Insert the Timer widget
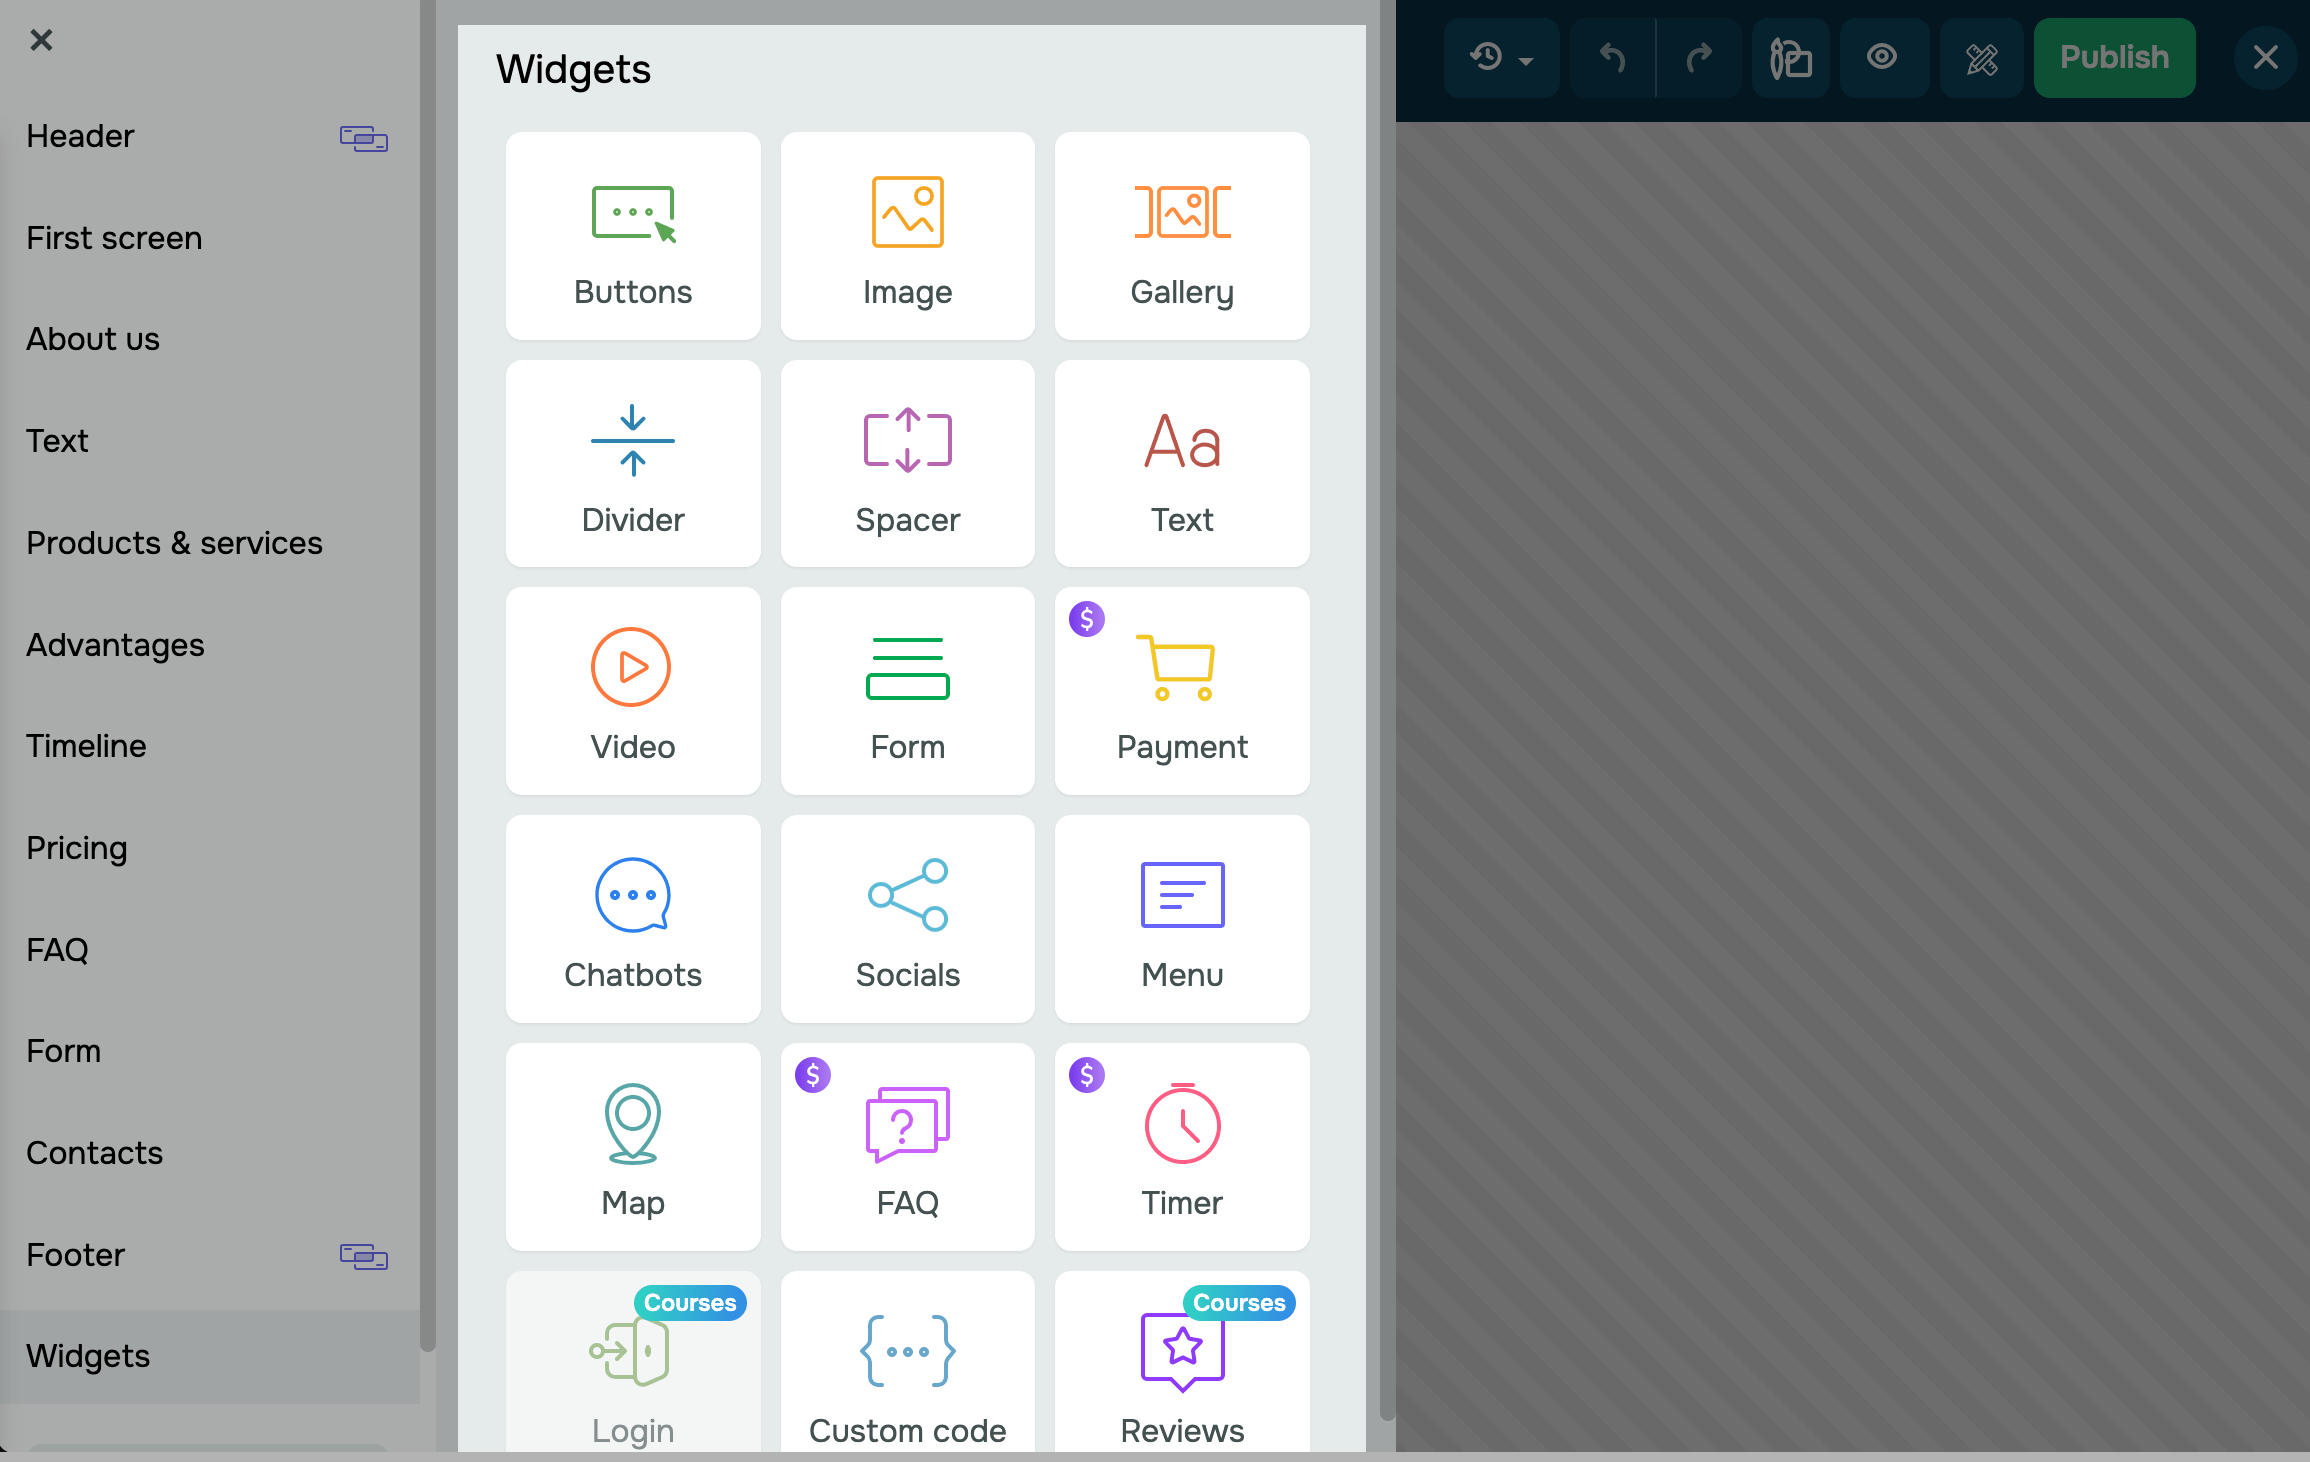This screenshot has width=2310, height=1462. [x=1182, y=1147]
